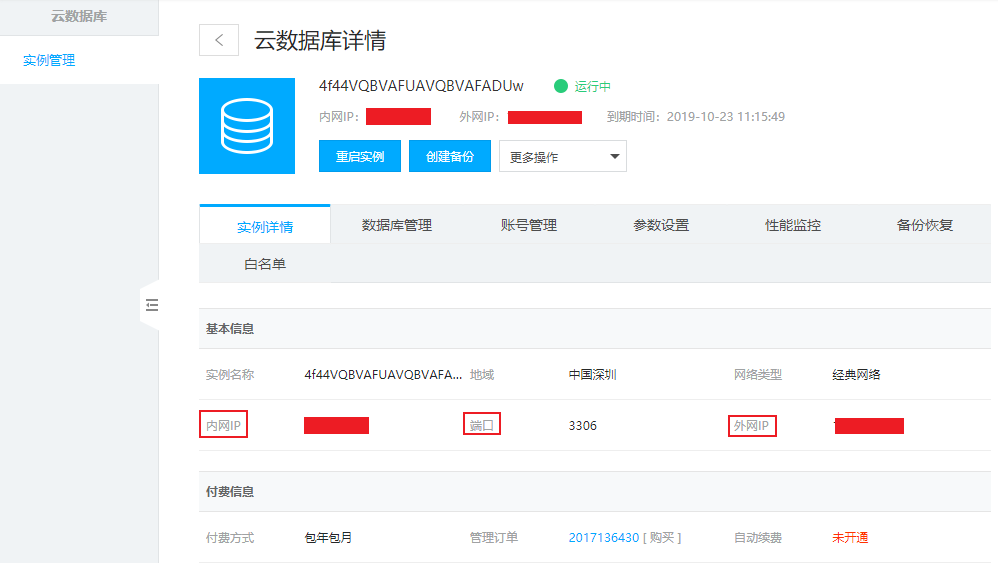Open the 备份恢复 tab
This screenshot has width=998, height=563.
924,225
